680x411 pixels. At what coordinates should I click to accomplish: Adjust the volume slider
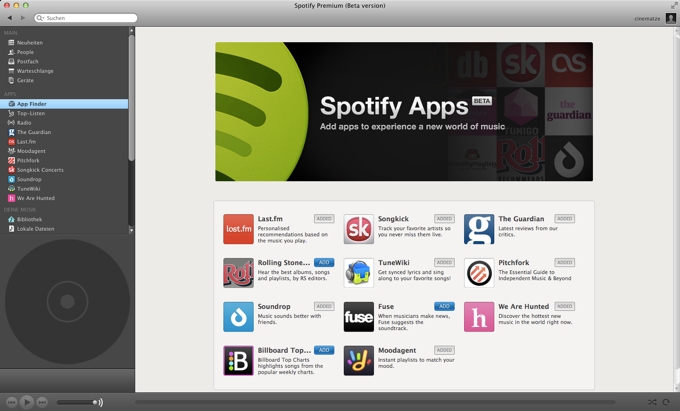(77, 402)
